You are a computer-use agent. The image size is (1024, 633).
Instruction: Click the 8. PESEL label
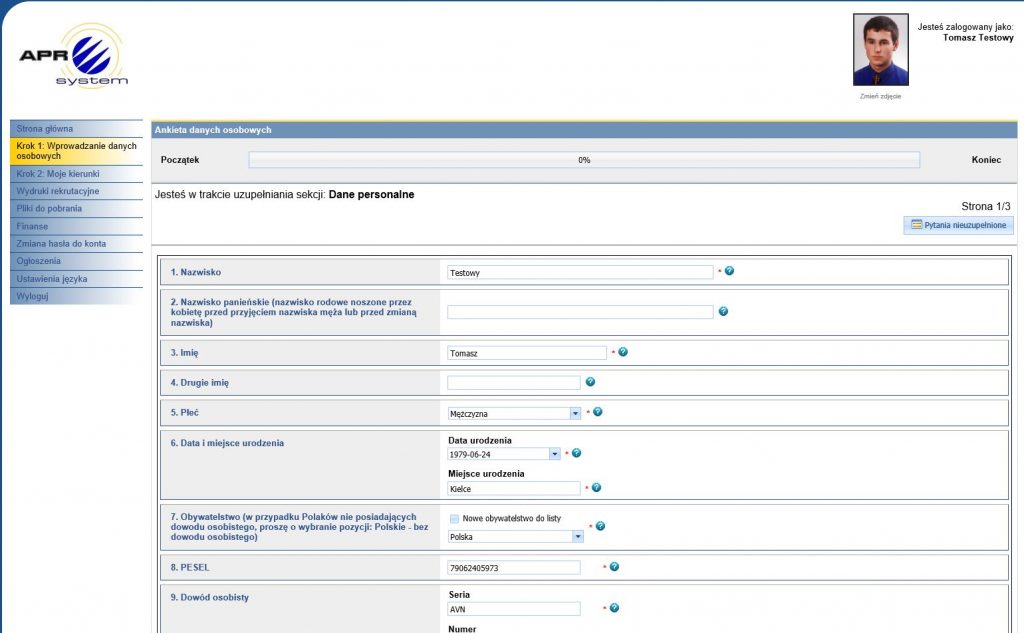tap(190, 567)
